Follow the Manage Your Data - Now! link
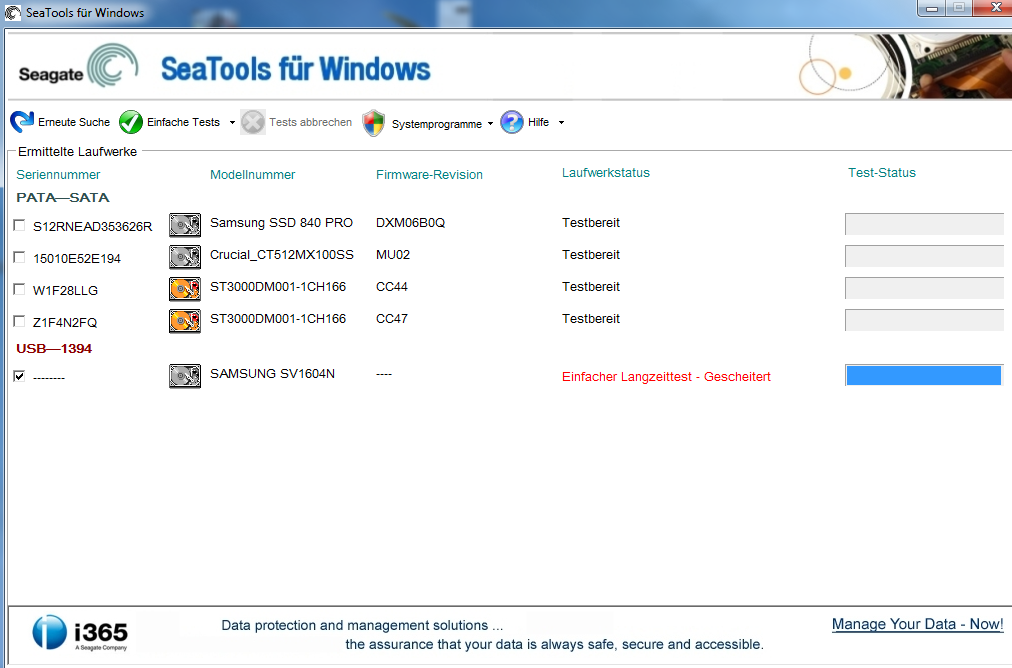Screen dimensions: 1012x668 coord(917,624)
